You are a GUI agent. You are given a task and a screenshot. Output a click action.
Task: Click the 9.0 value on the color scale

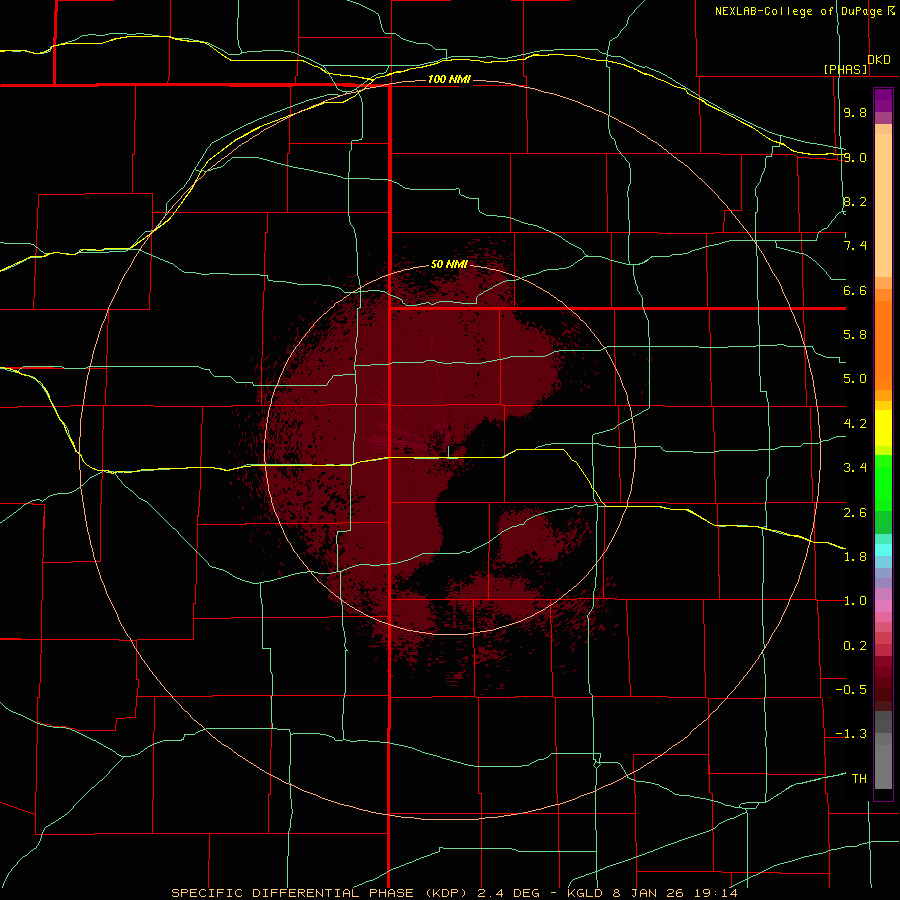(x=855, y=157)
